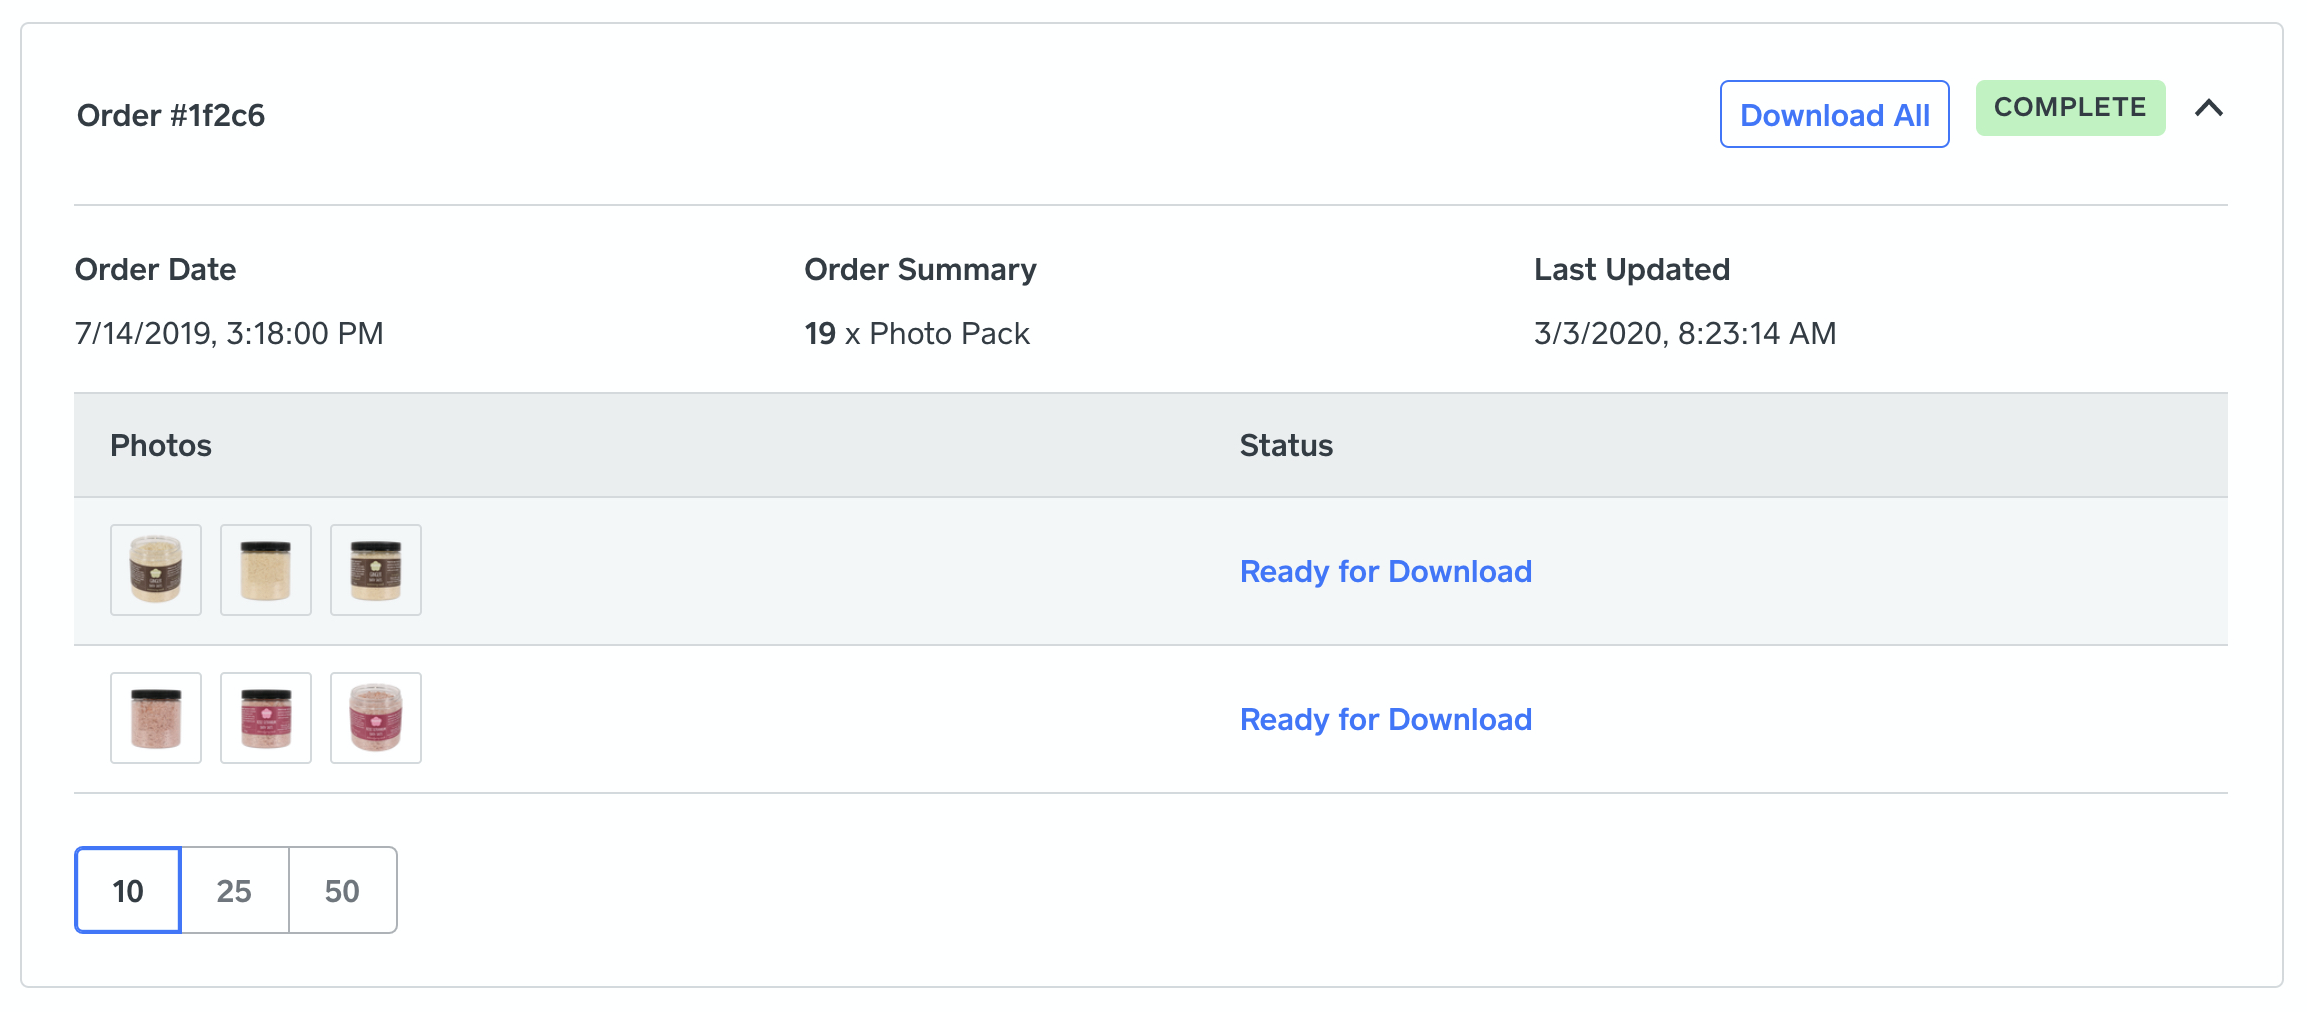Click the Status column header

click(1286, 445)
